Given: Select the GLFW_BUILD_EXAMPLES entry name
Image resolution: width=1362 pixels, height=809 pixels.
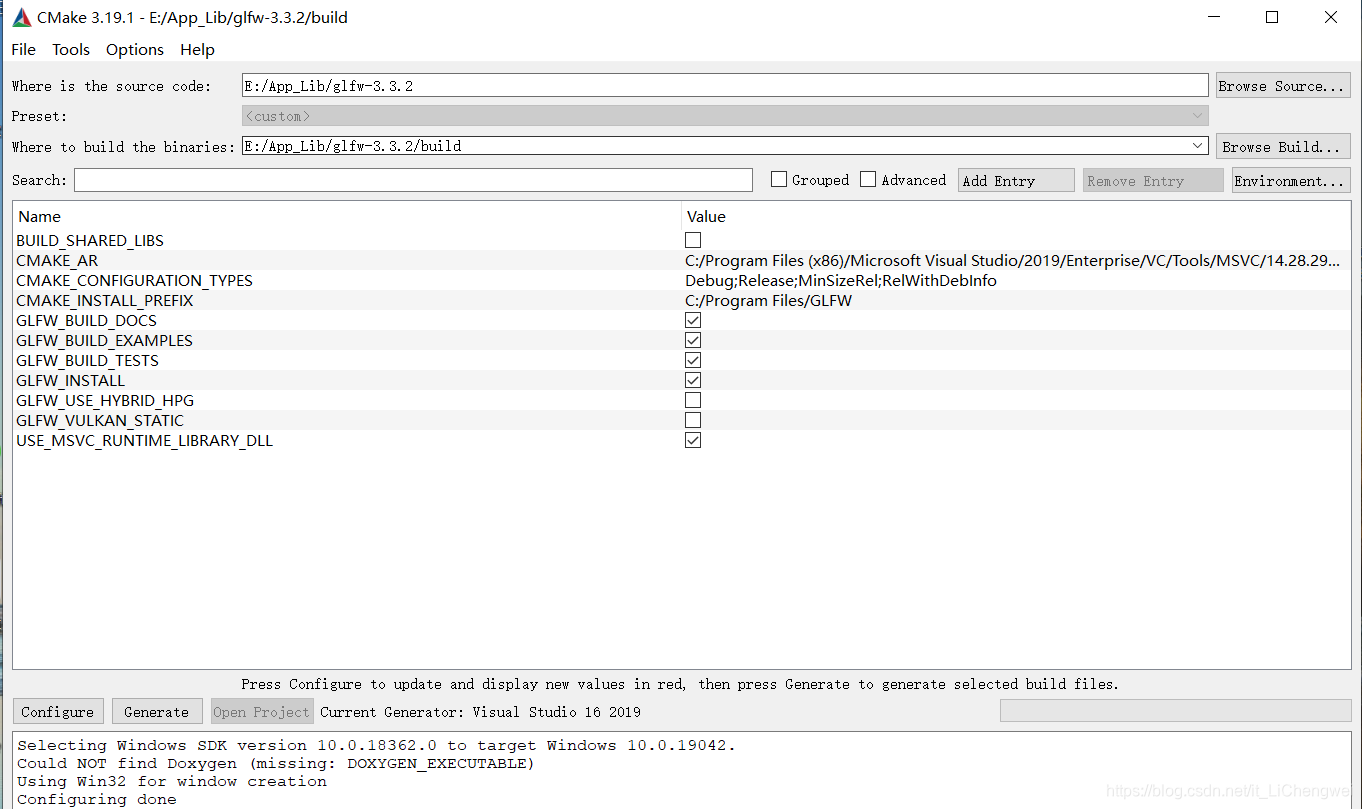Looking at the screenshot, I should [104, 340].
